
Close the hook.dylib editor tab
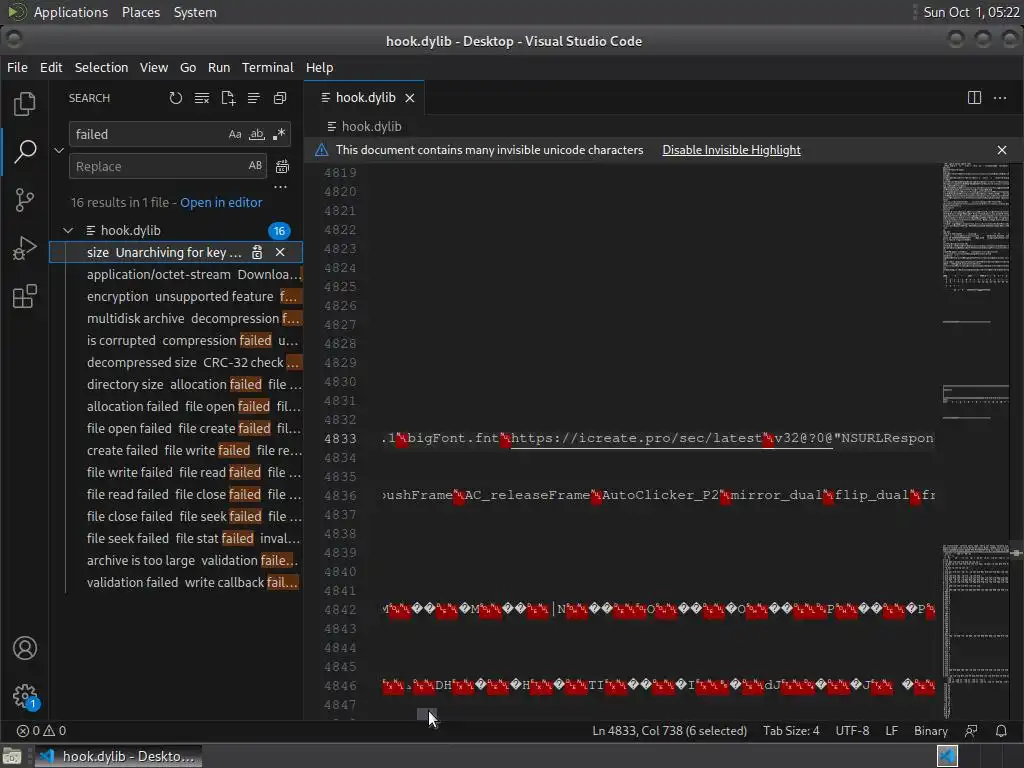(x=409, y=98)
